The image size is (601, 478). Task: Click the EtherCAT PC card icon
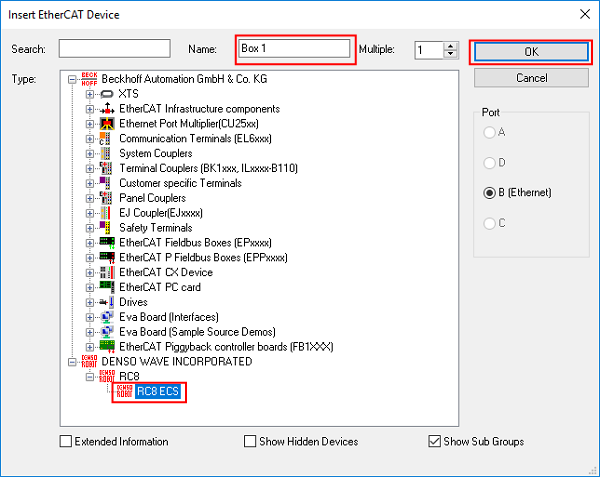click(x=107, y=287)
